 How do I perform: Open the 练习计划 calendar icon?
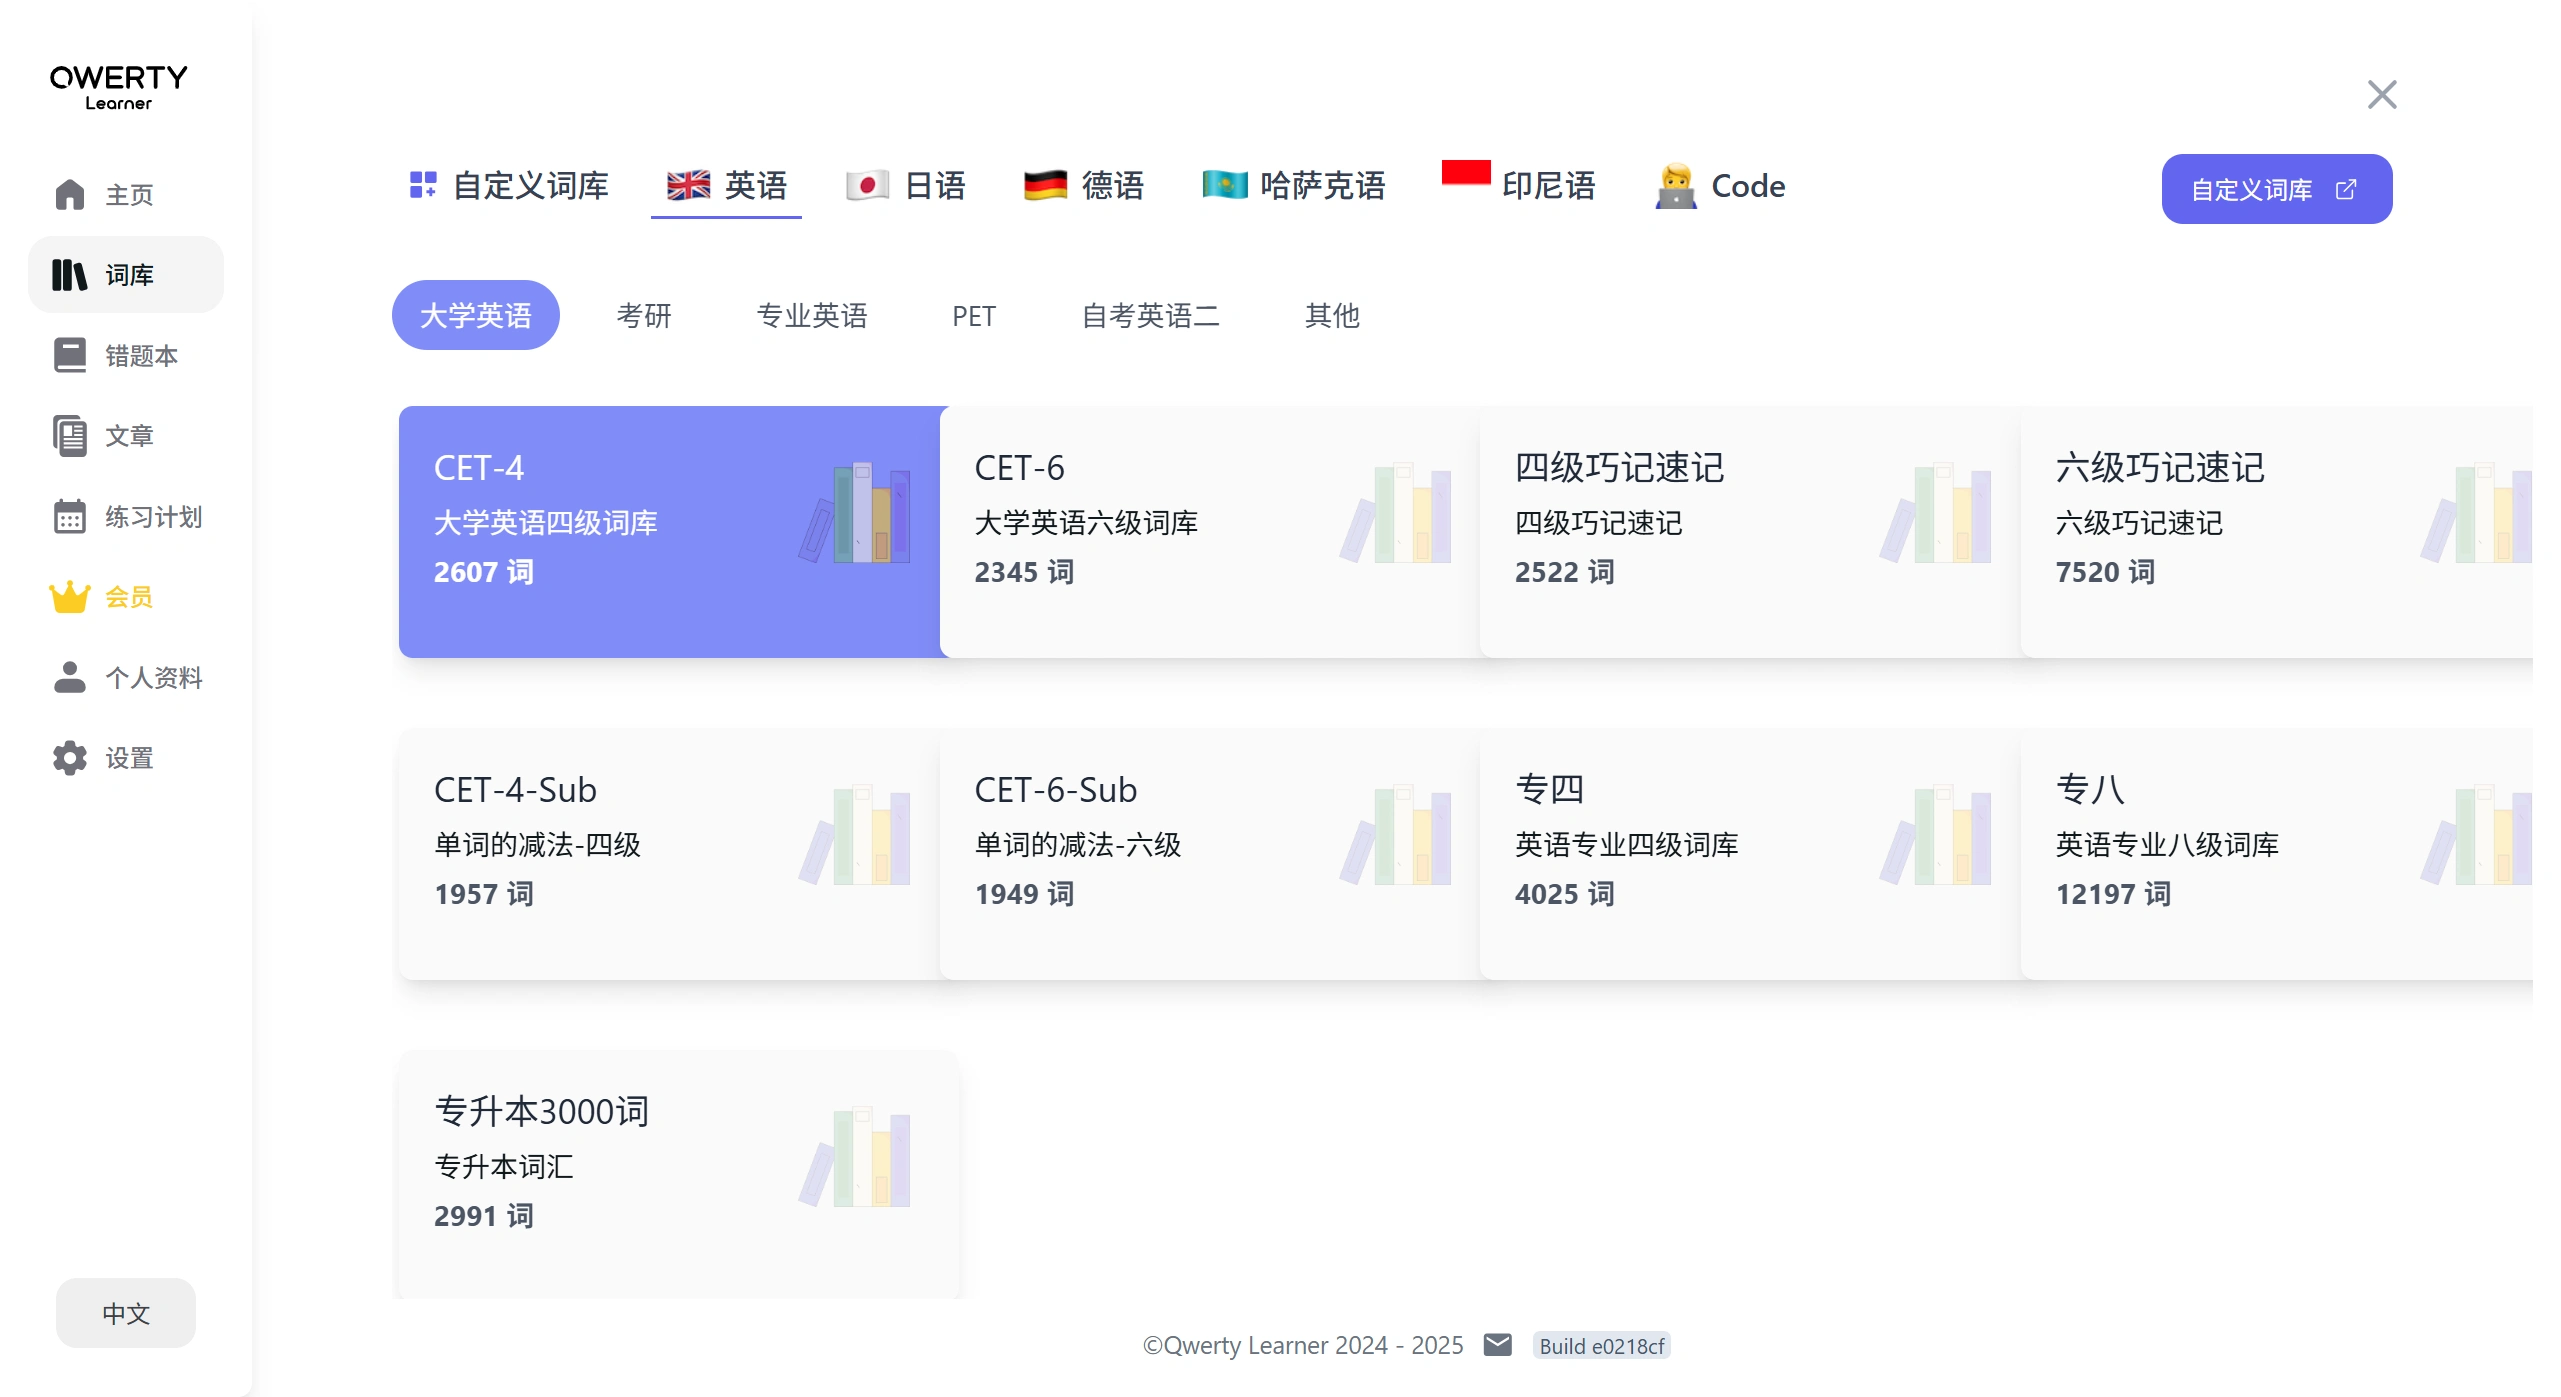(x=70, y=517)
